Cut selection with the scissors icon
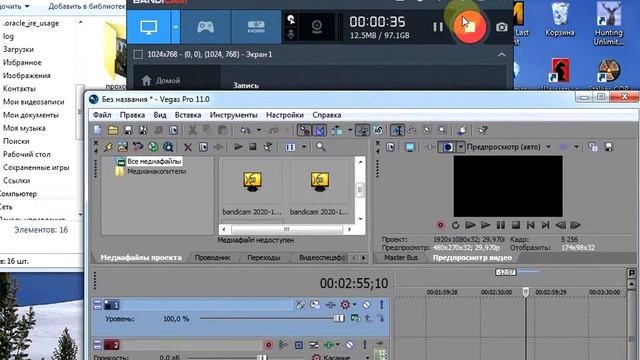 coord(193,130)
